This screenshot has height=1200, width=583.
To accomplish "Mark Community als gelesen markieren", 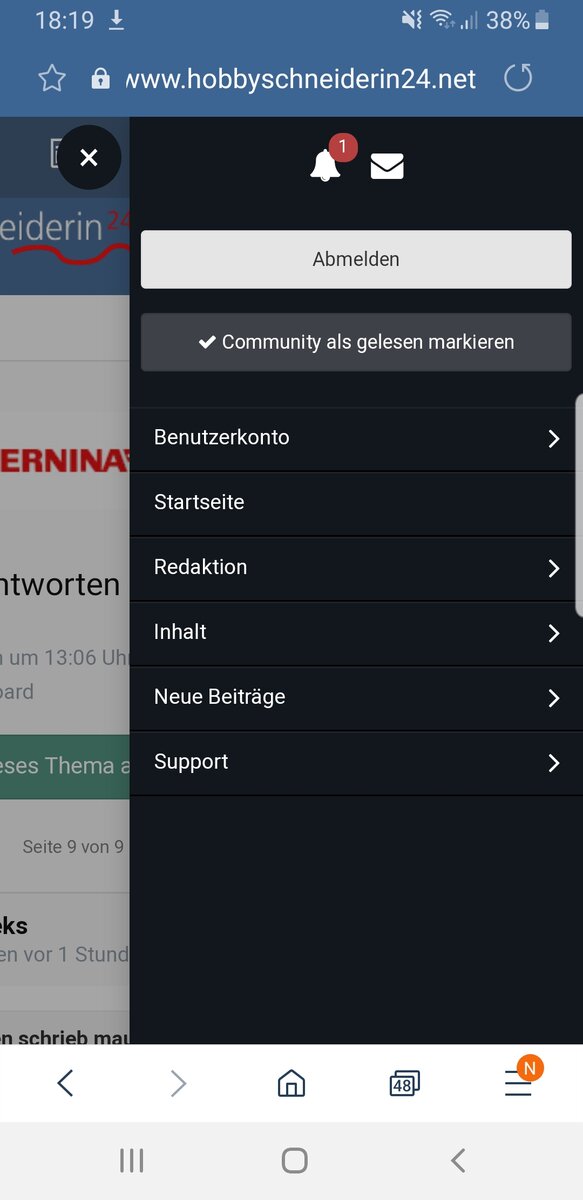I will click(356, 342).
